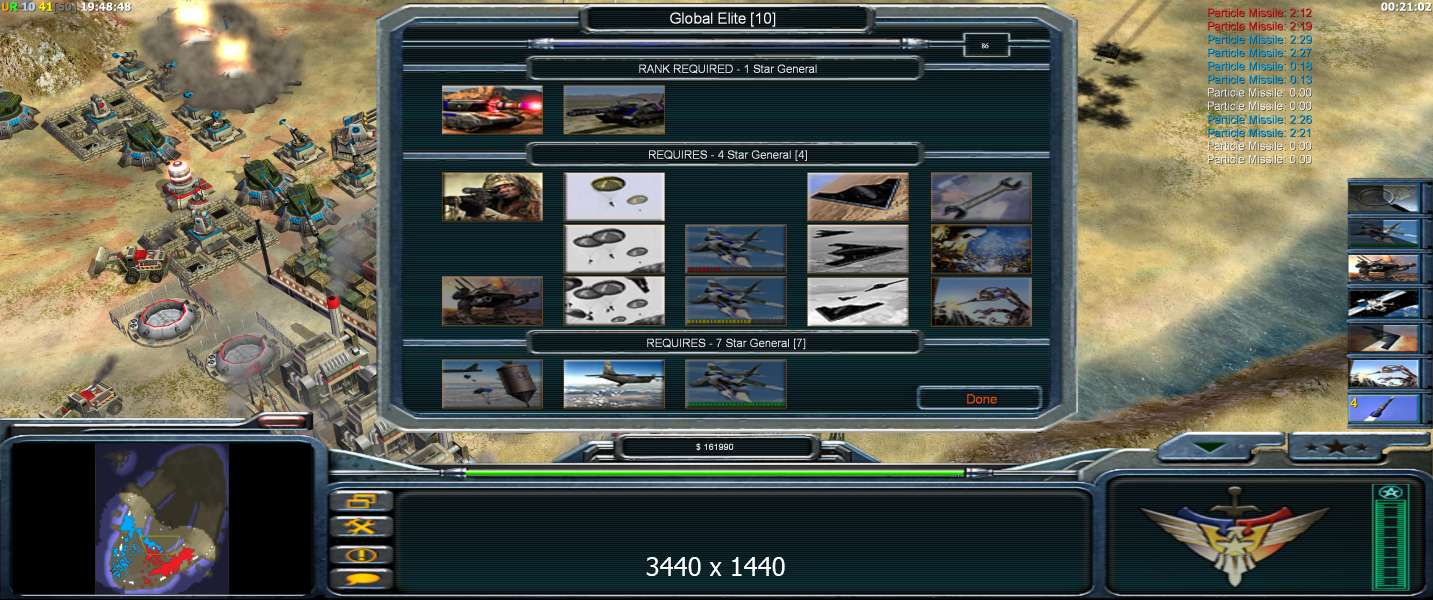Activate the mech walker shortcut in sidebar
The width and height of the screenshot is (1433, 600).
(1384, 267)
